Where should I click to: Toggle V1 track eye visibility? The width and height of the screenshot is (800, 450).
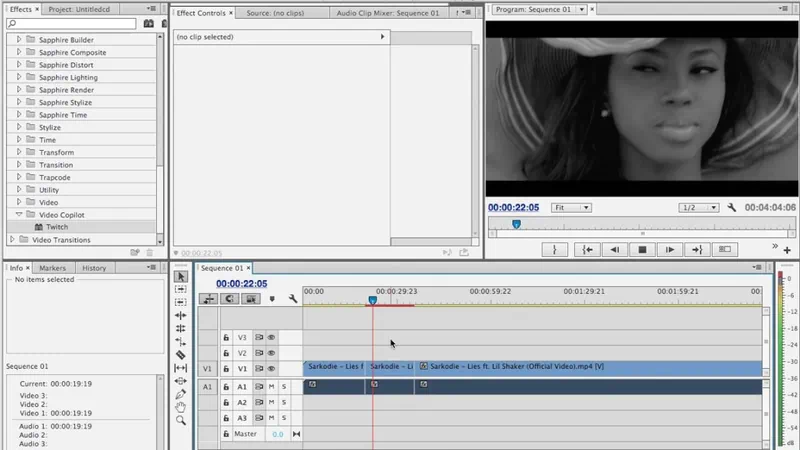pyautogui.click(x=271, y=368)
